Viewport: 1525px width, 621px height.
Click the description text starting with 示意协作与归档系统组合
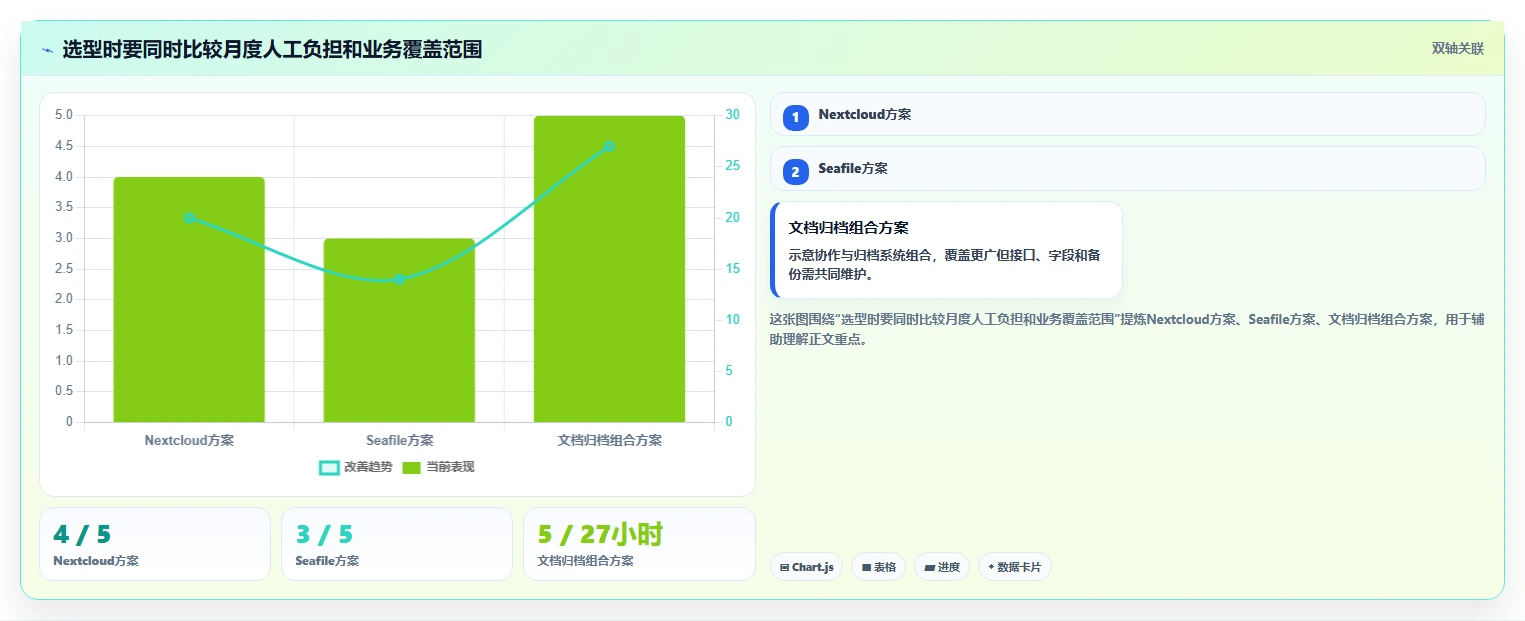tap(945, 264)
